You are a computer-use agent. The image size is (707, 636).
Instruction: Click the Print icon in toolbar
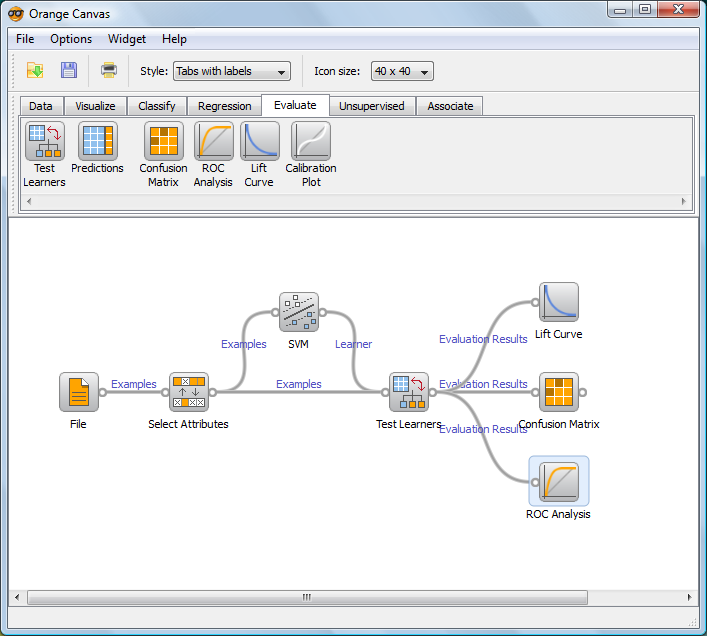(x=109, y=70)
